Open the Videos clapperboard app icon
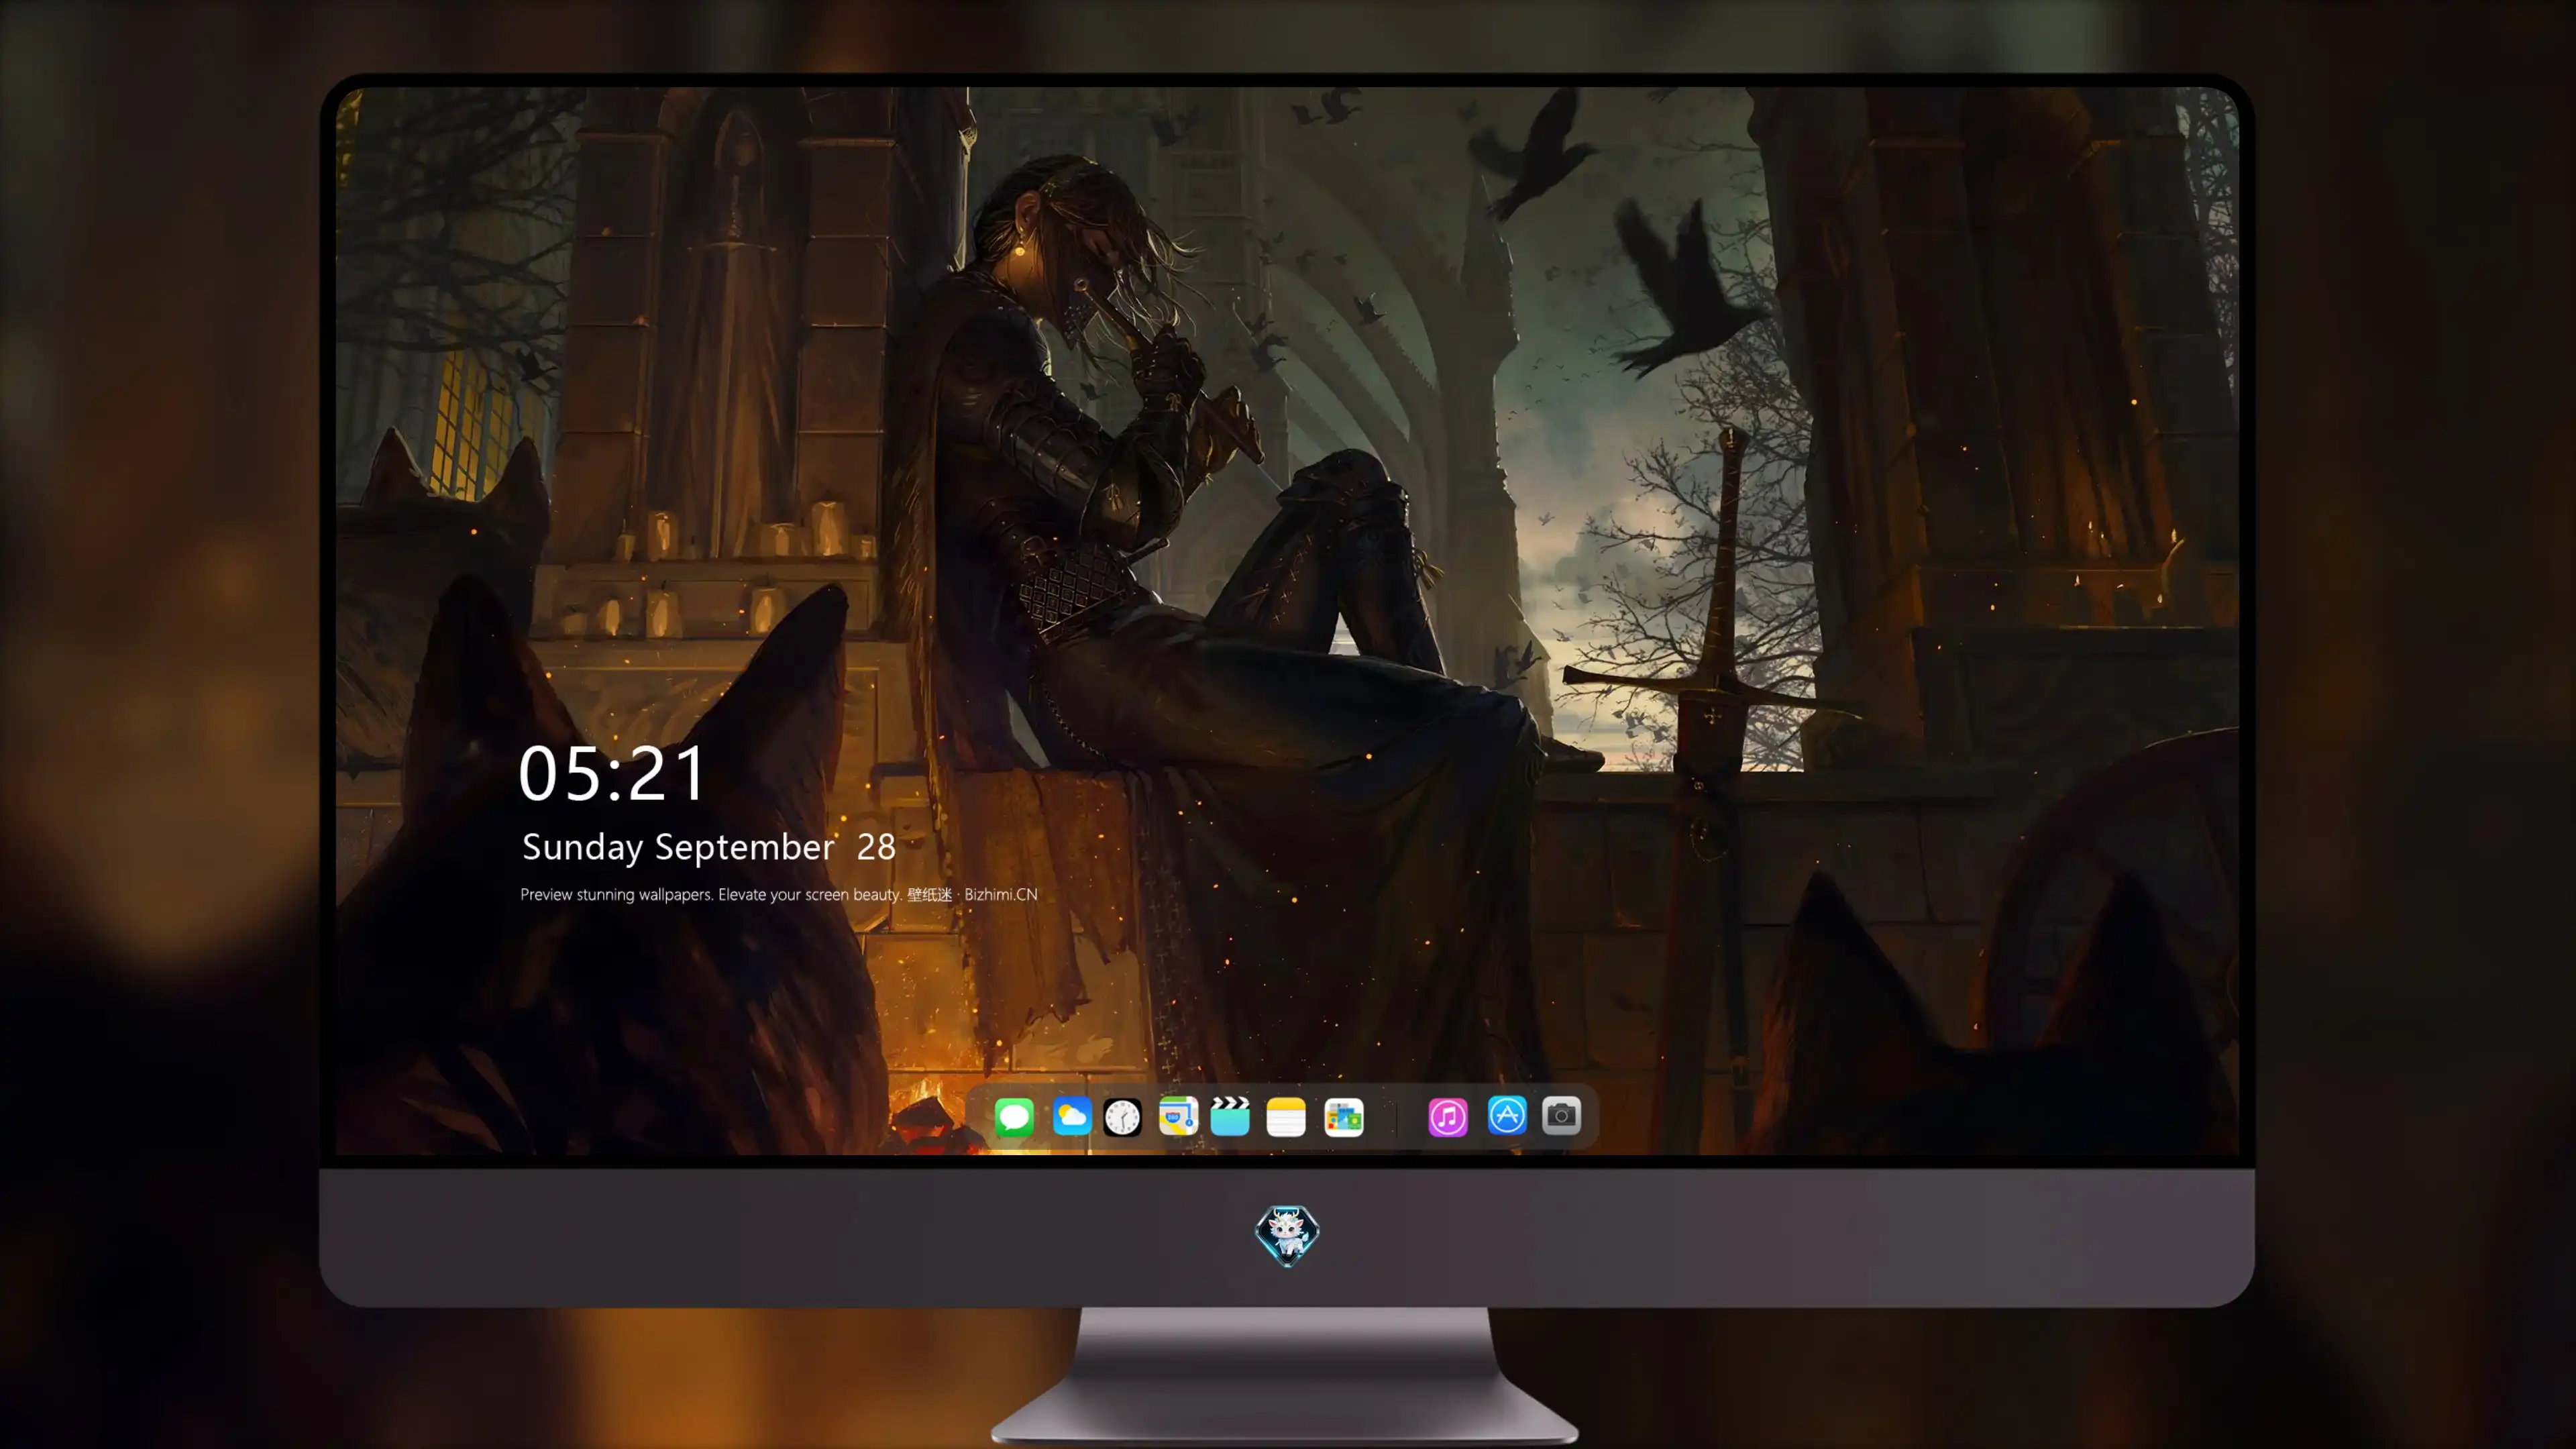 pos(1230,1116)
